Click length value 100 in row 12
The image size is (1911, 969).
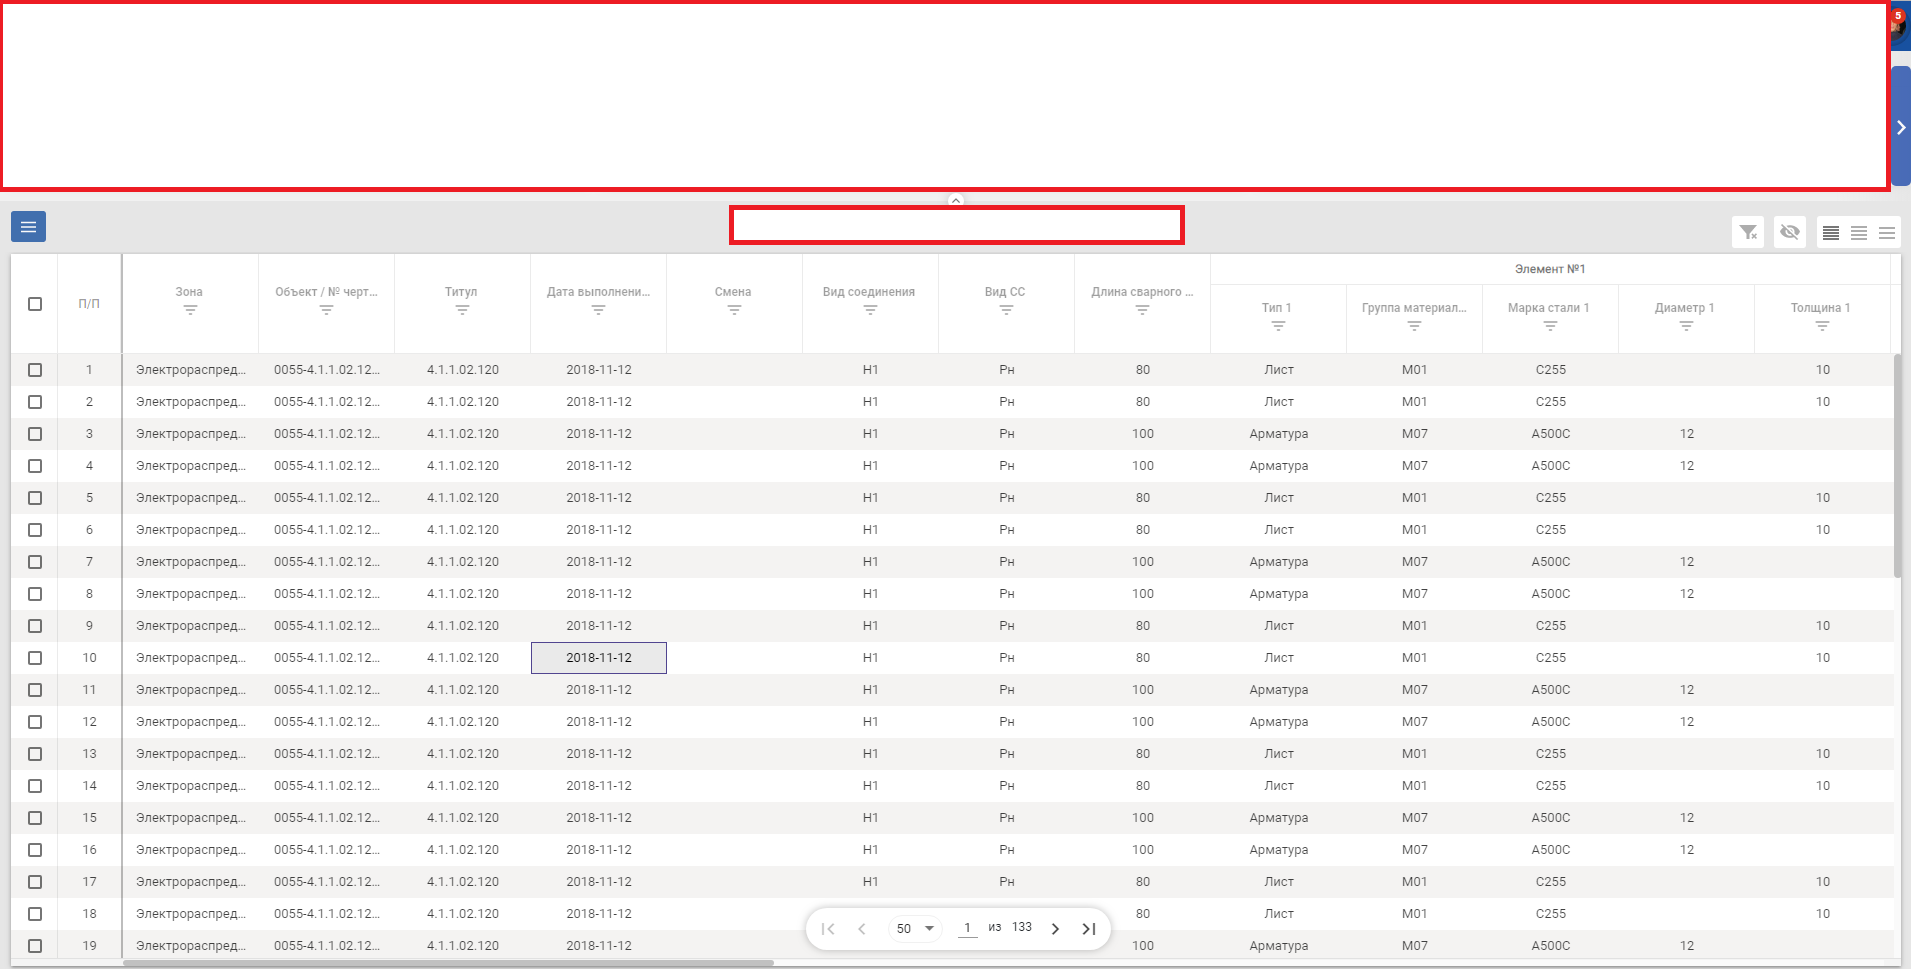pyautogui.click(x=1143, y=722)
